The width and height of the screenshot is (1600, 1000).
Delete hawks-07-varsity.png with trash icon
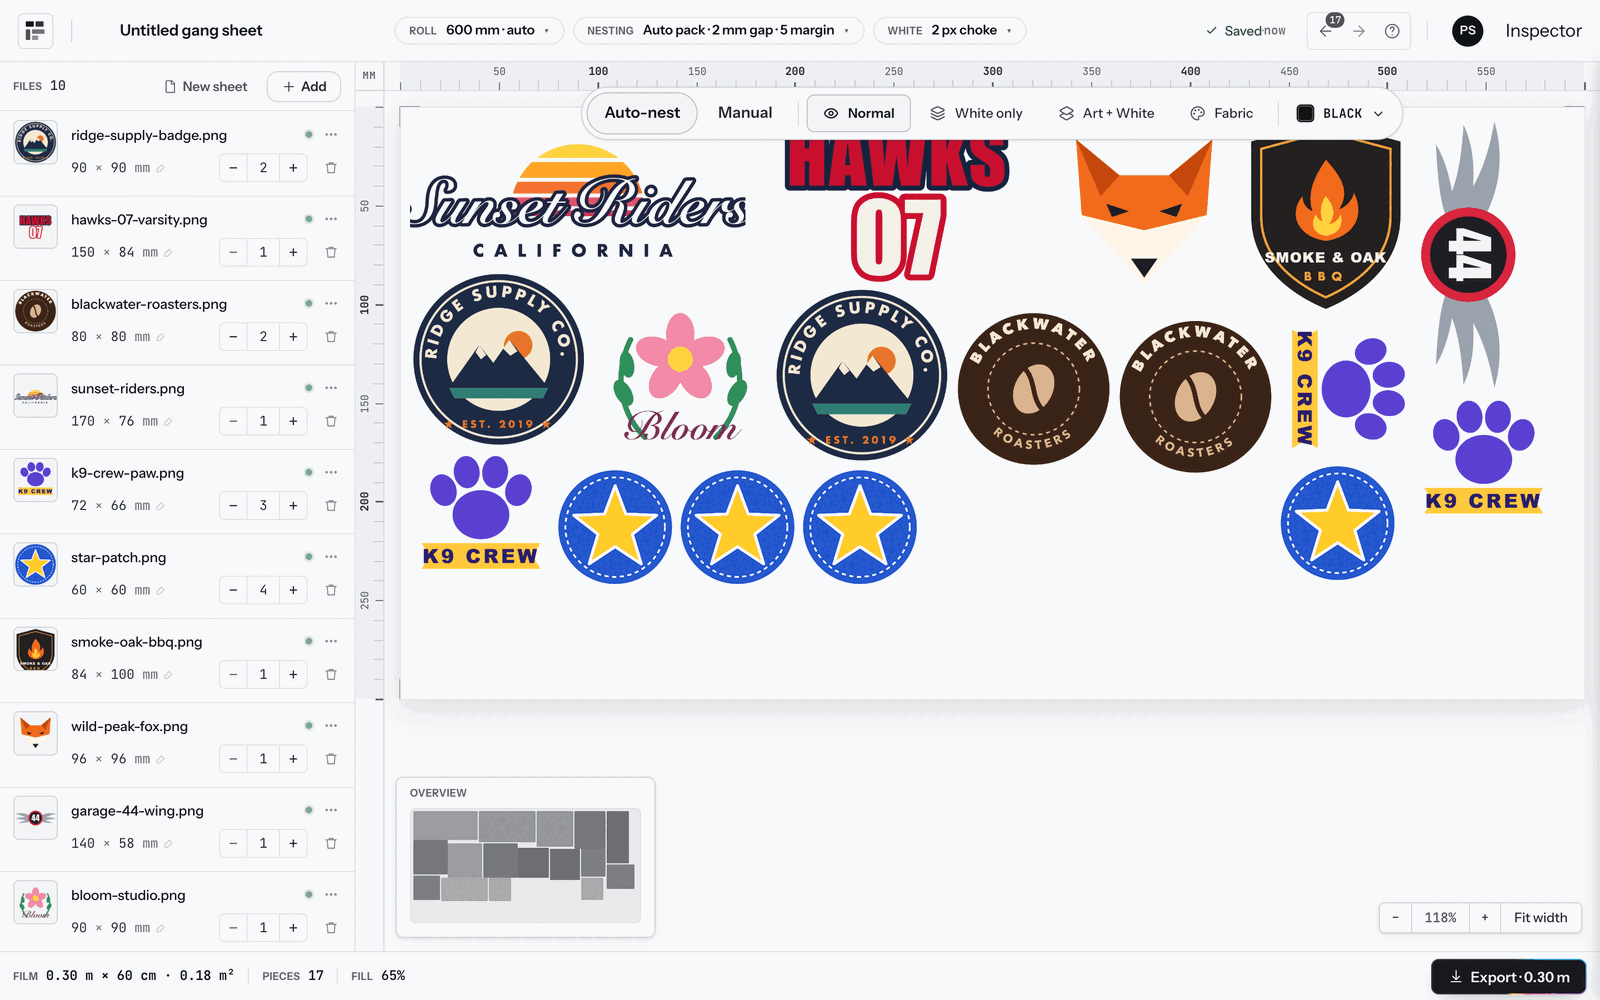(x=331, y=252)
